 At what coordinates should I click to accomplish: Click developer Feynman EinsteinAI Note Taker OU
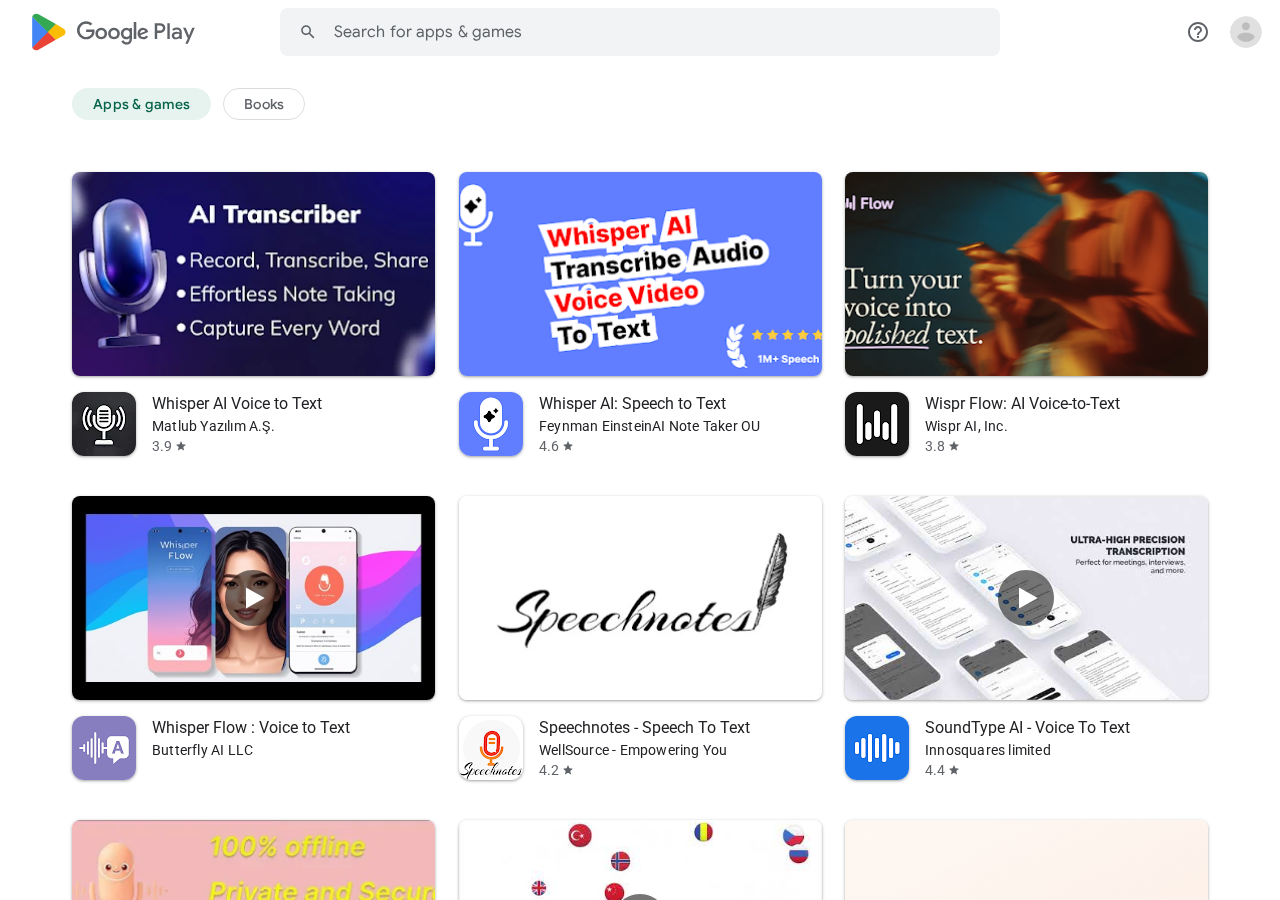point(649,426)
